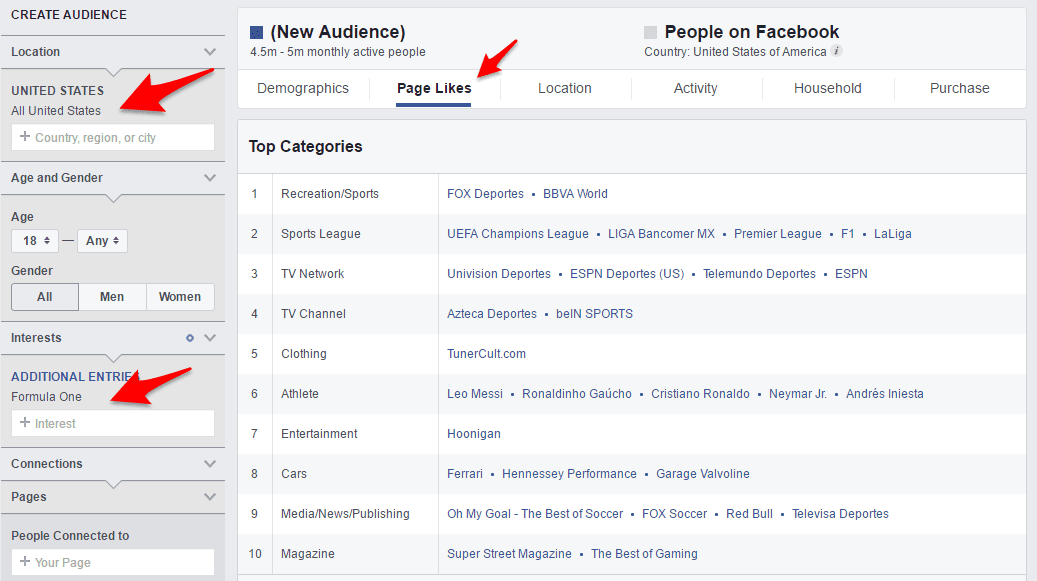Go to the Purchase tab
The width and height of the screenshot is (1037, 581).
pyautogui.click(x=959, y=88)
